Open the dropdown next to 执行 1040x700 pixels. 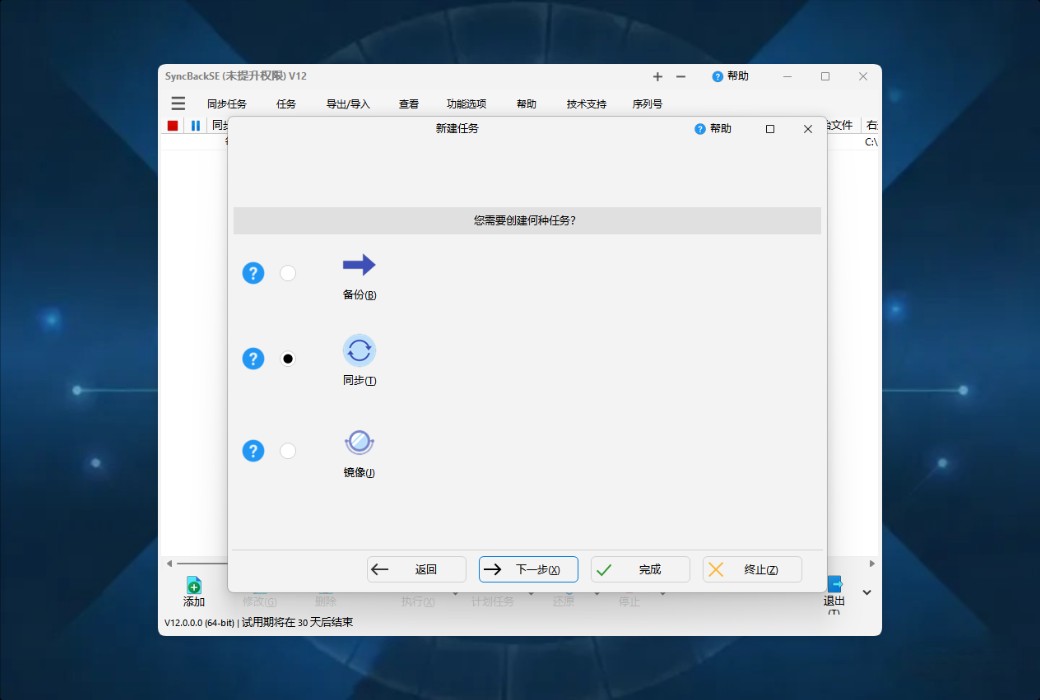point(456,592)
